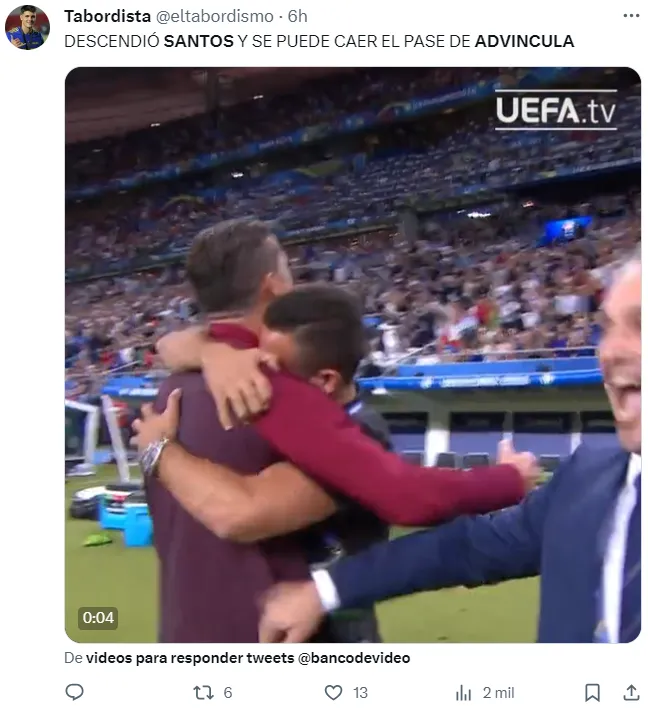Open the @eltabordismo handle link
This screenshot has height=722, width=648.
215,17
